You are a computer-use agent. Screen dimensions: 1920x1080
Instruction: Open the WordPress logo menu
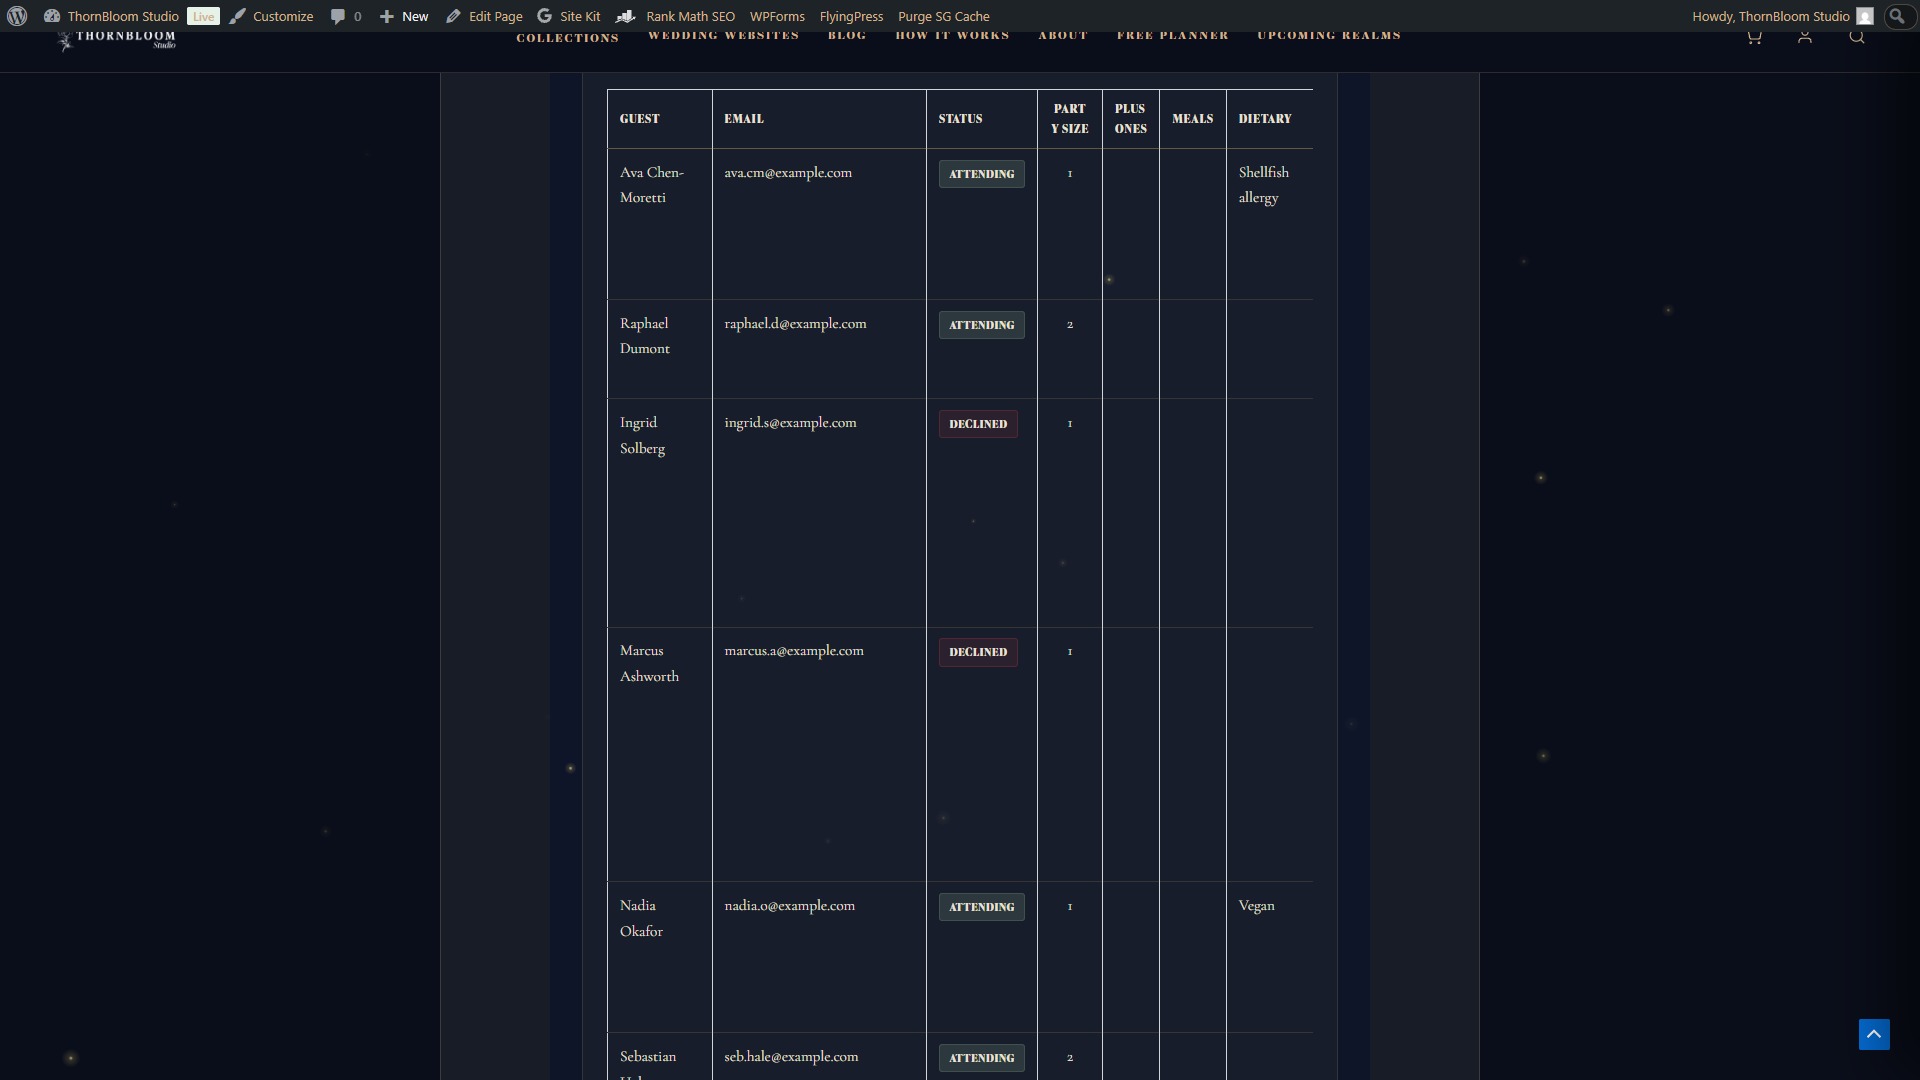17,16
